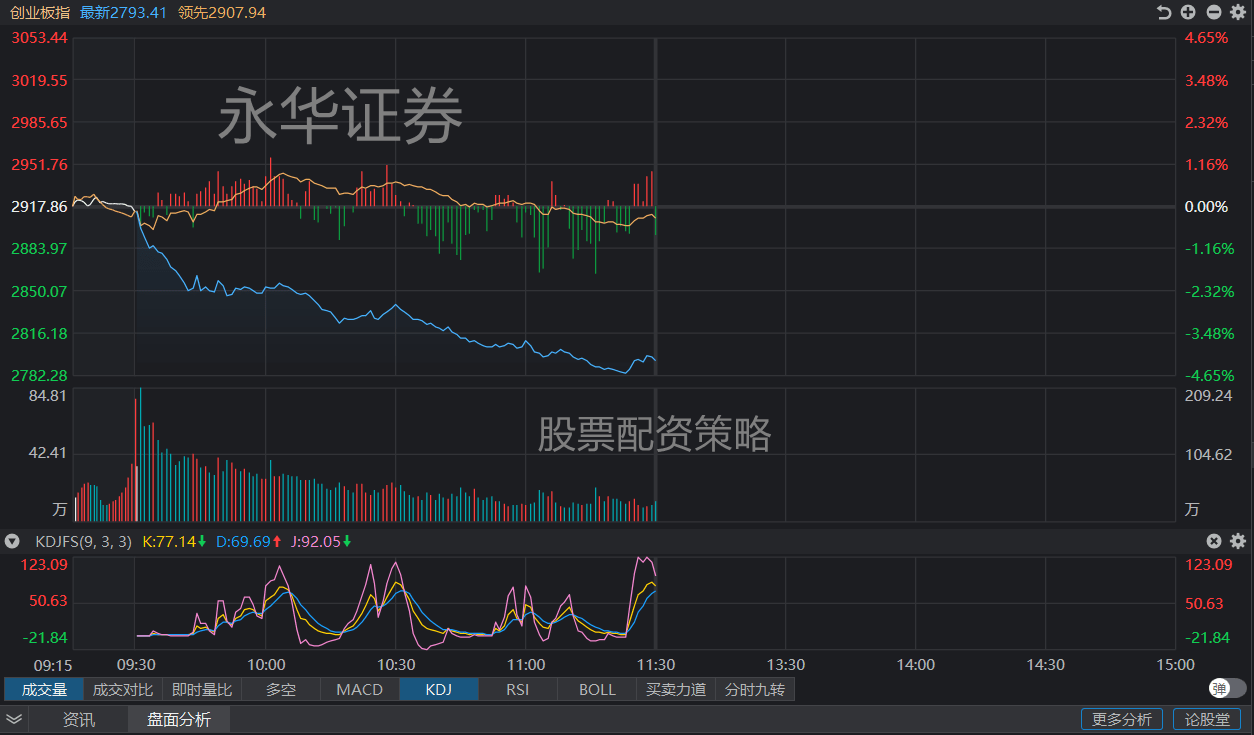Image resolution: width=1254 pixels, height=735 pixels.
Task: Open the 论股堂 forum button
Action: tap(1207, 719)
